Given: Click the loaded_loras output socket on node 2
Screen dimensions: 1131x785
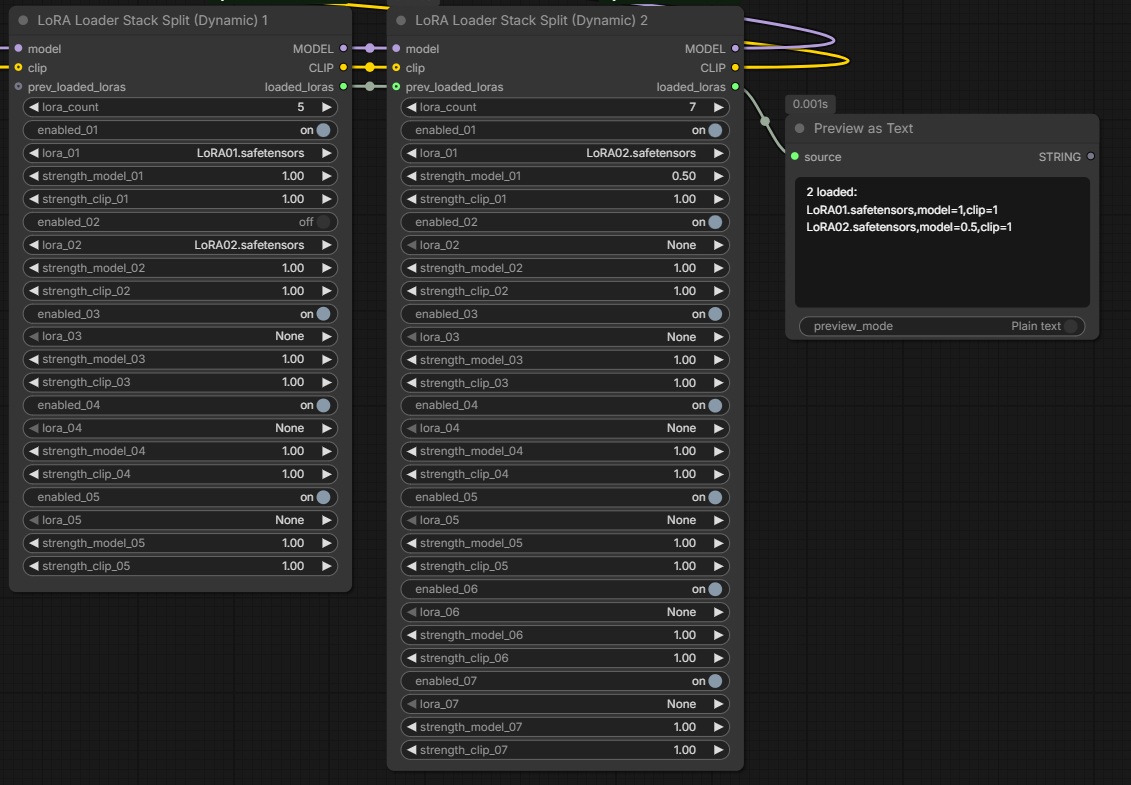Looking at the screenshot, I should click(735, 87).
